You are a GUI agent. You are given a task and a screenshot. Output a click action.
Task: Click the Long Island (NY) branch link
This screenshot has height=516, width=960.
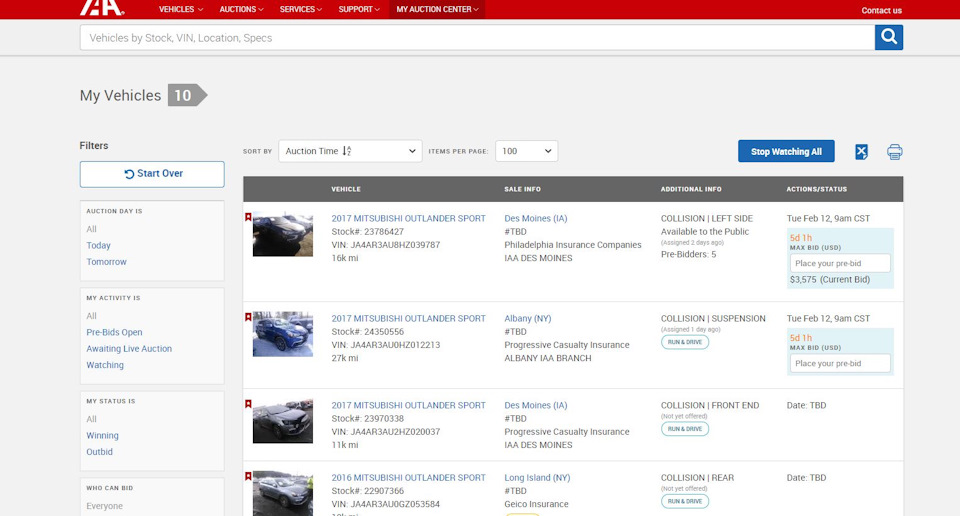537,478
